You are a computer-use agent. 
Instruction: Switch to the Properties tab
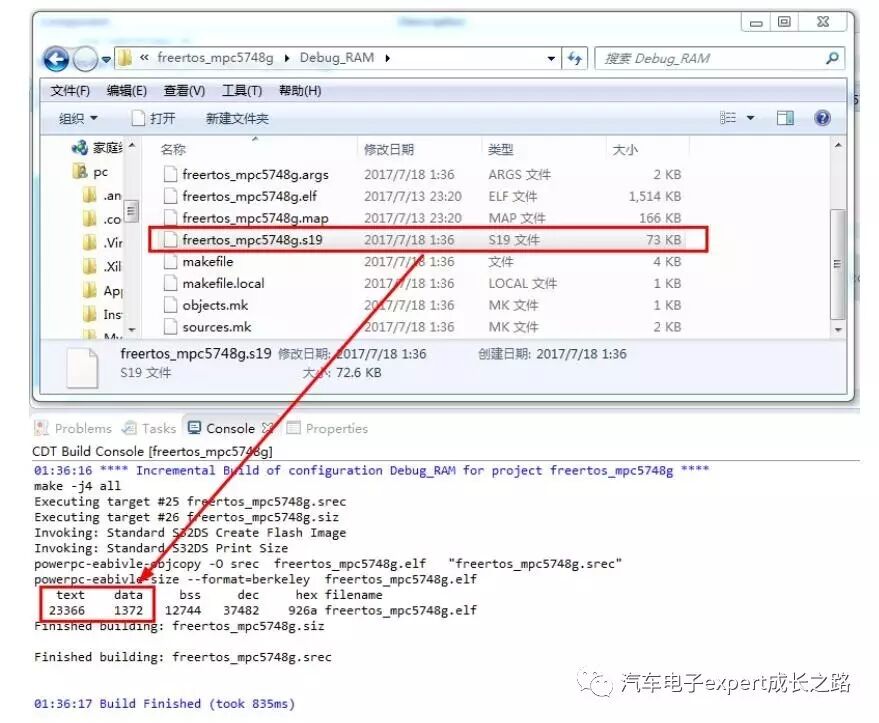pos(327,428)
